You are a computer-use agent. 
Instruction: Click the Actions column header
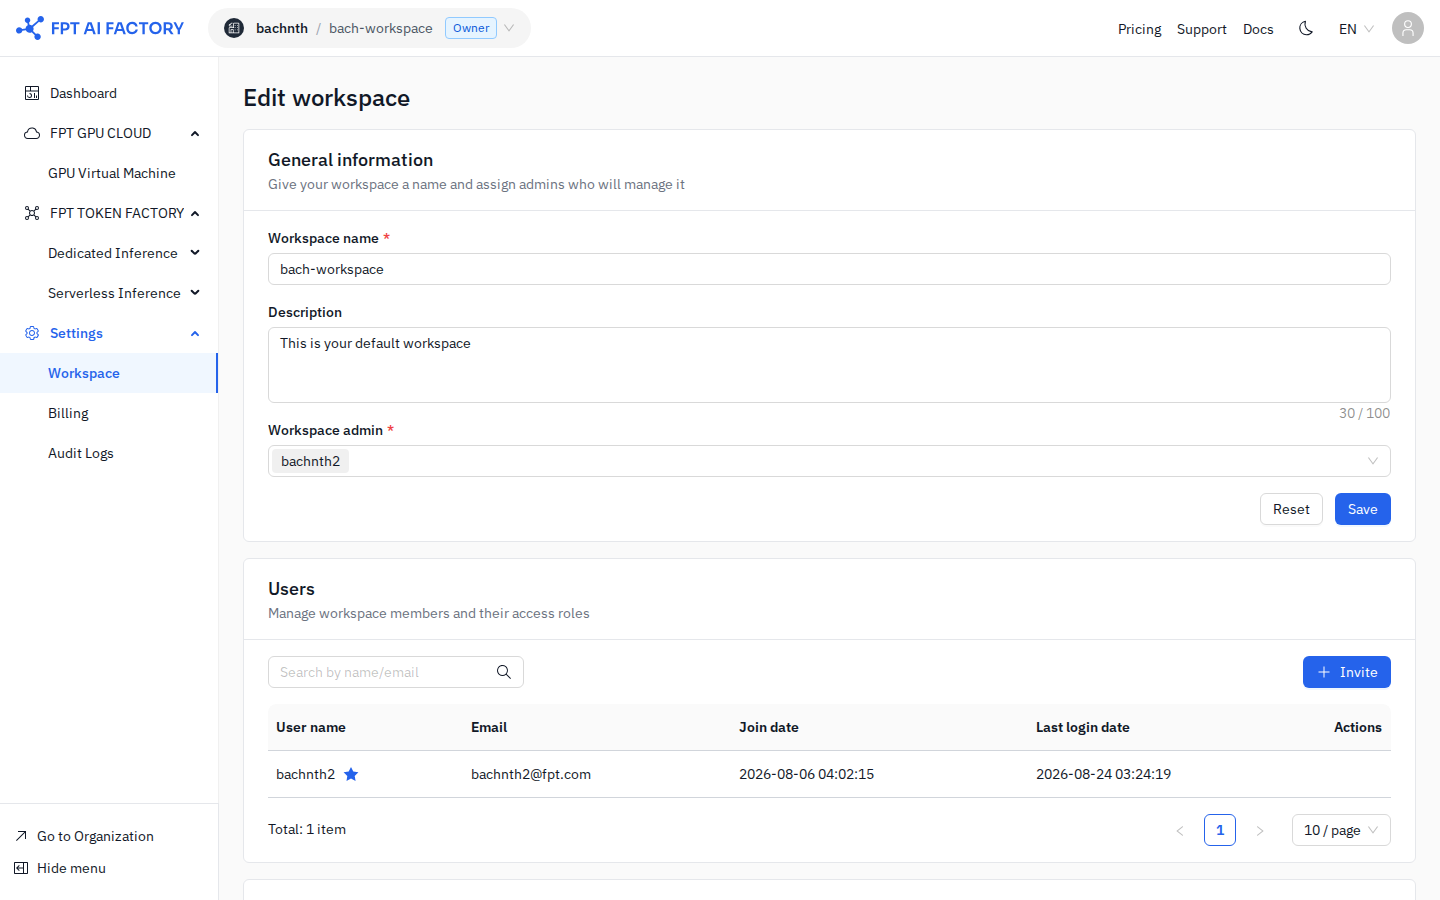1358,727
